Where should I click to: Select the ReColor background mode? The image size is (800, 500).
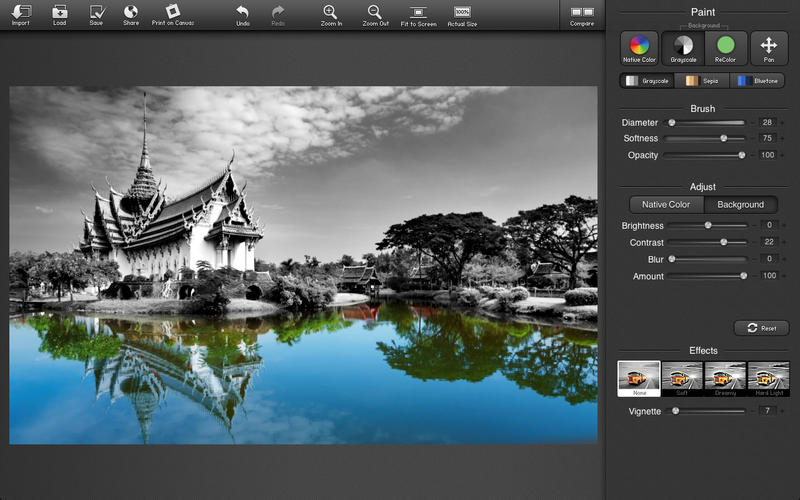pos(725,47)
